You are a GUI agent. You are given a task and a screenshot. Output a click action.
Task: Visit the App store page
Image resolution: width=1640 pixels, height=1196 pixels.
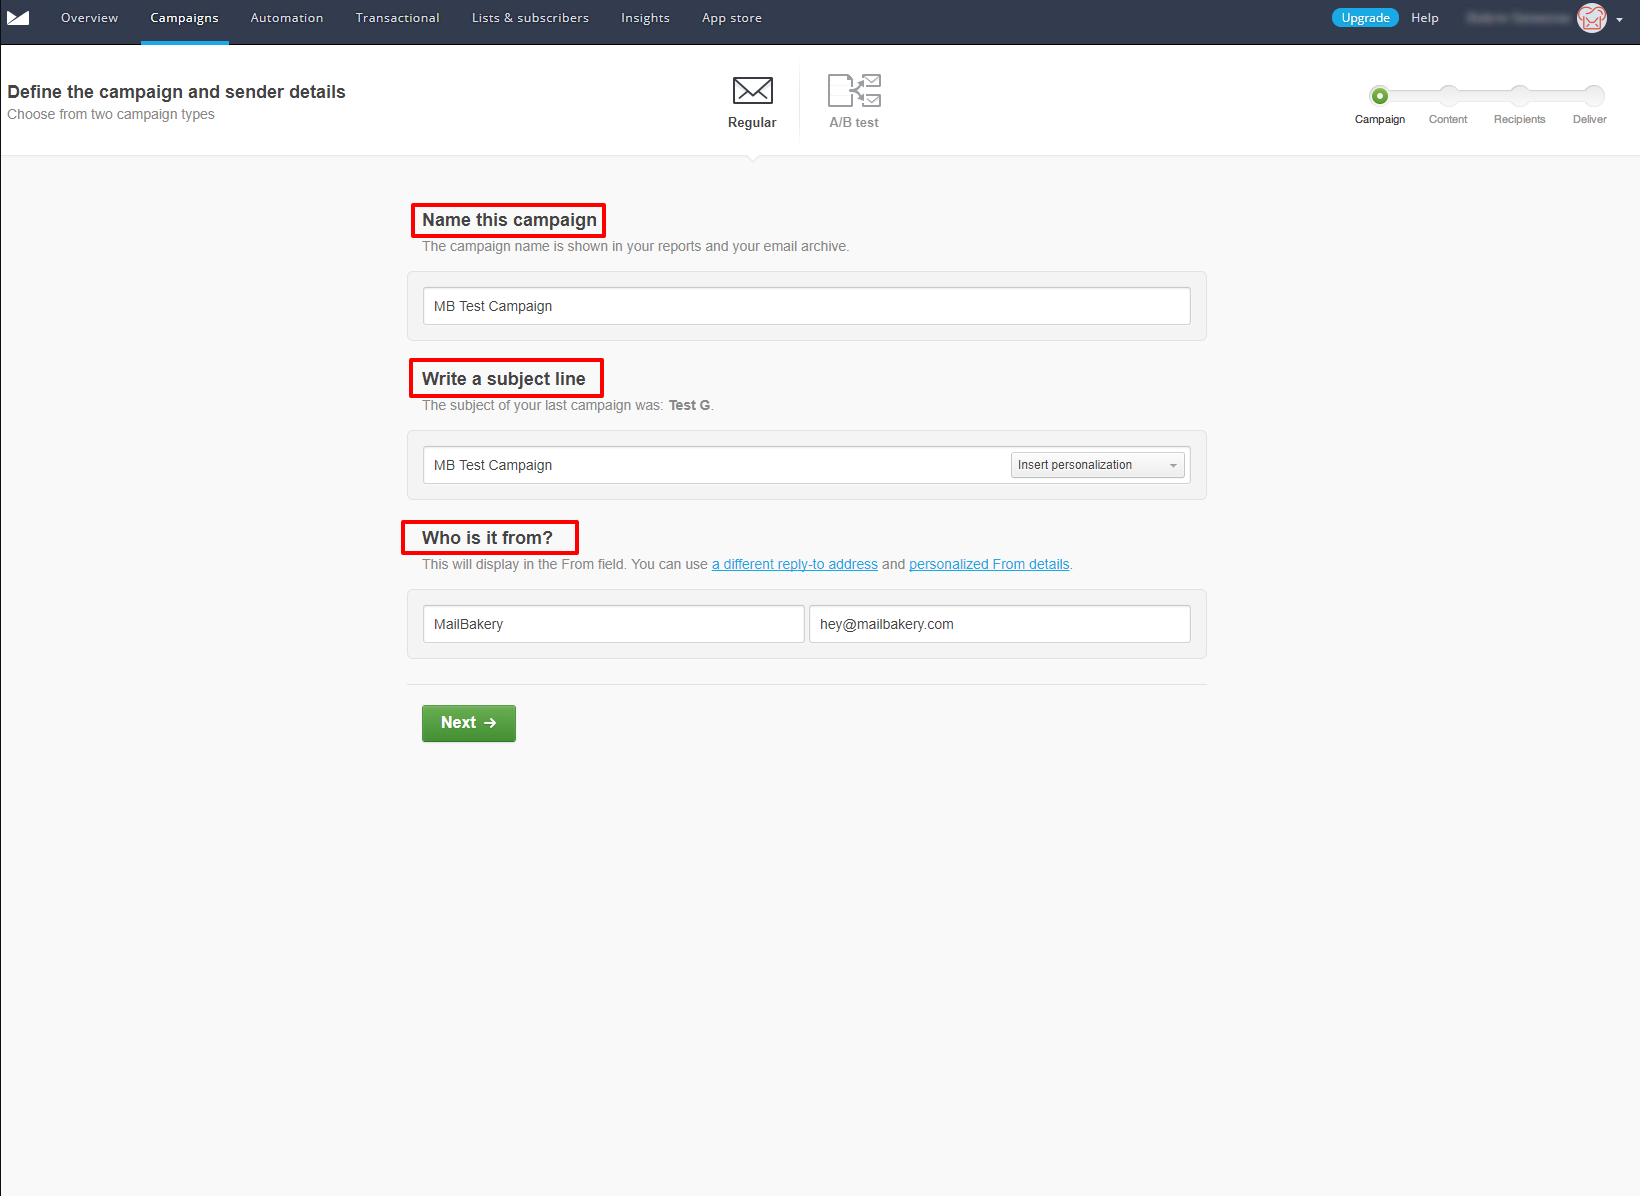pyautogui.click(x=731, y=18)
